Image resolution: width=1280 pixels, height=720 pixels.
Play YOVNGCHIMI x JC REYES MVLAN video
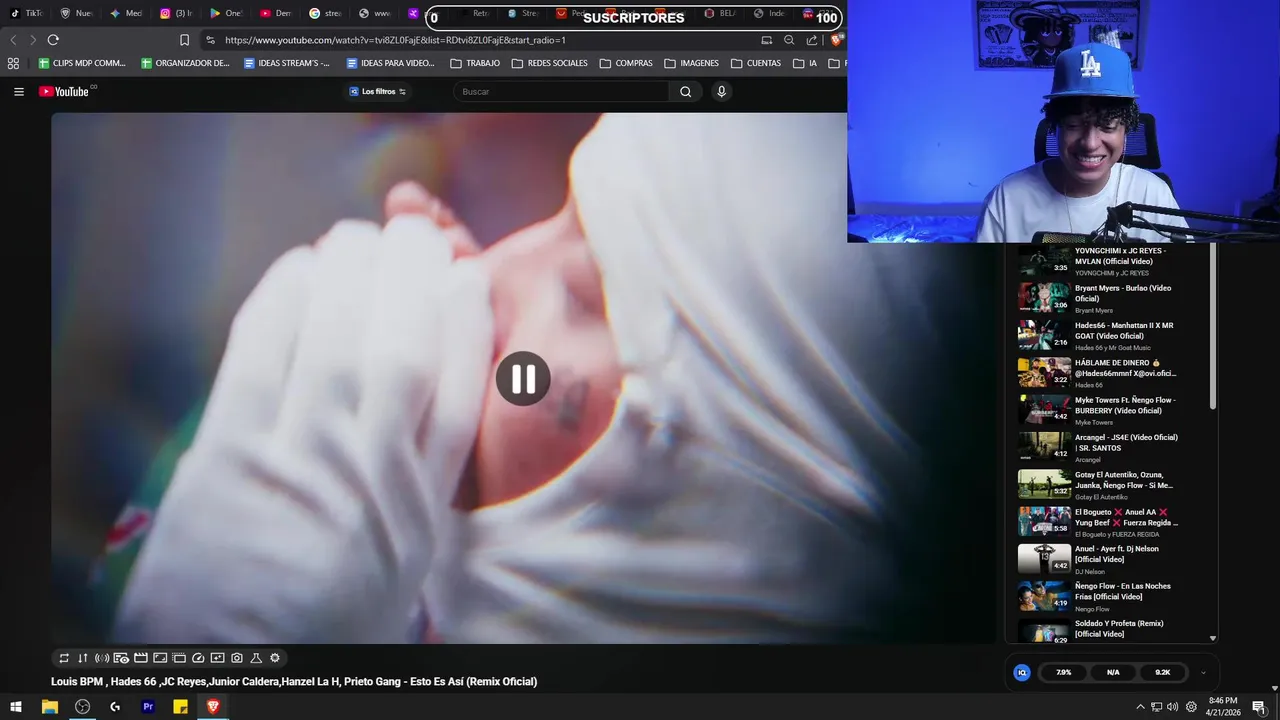pyautogui.click(x=1098, y=261)
